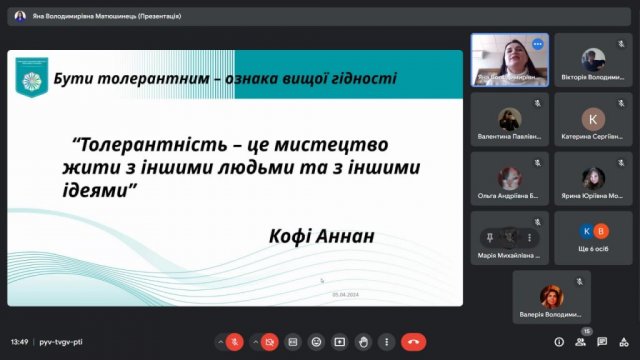Open the 'Ще 6 осіб' participants tile
Screen dimensions: 640x360
pyautogui.click(x=593, y=238)
